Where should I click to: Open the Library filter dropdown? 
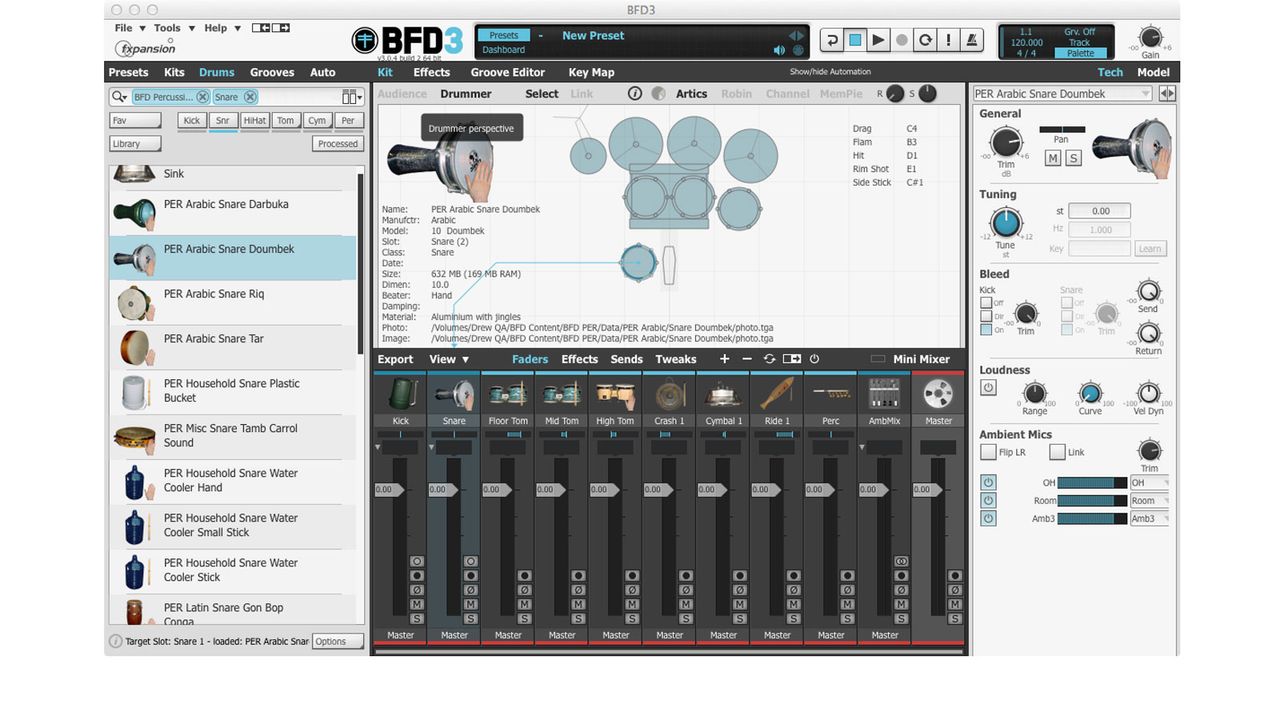pyautogui.click(x=135, y=144)
